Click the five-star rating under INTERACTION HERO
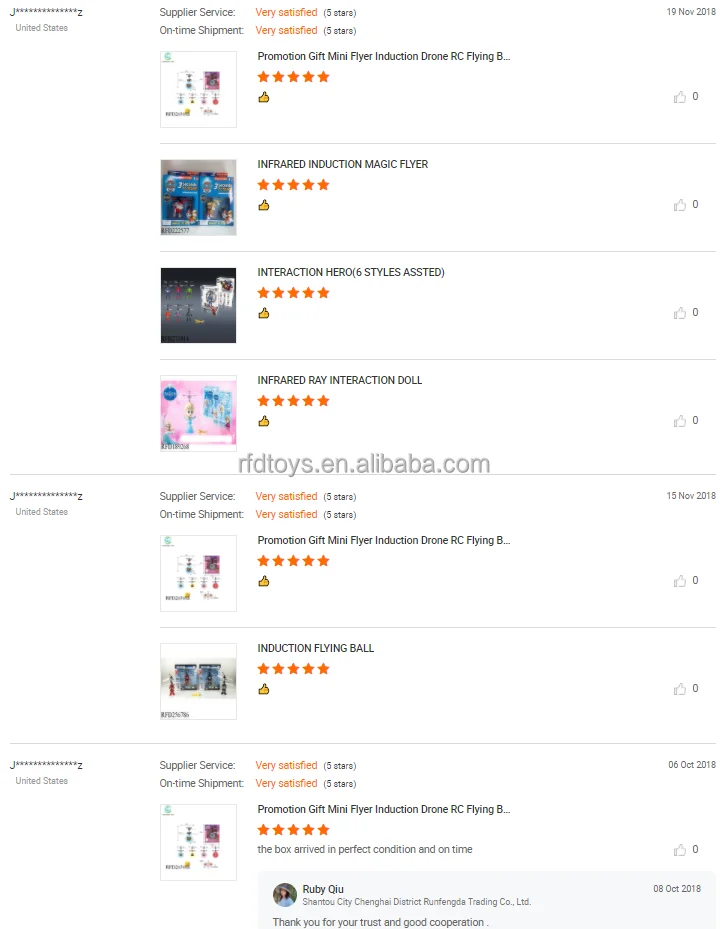The image size is (727, 929). [293, 293]
